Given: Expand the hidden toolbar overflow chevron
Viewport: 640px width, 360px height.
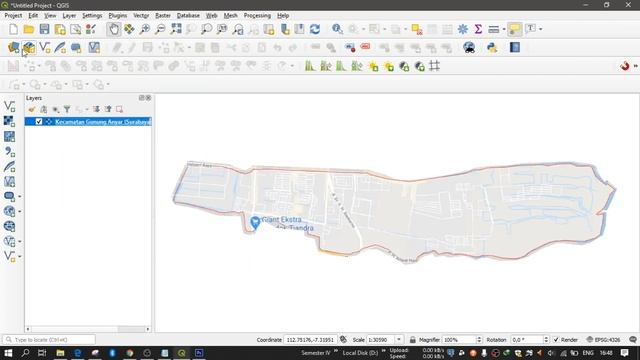Looking at the screenshot, I should (x=636, y=66).
